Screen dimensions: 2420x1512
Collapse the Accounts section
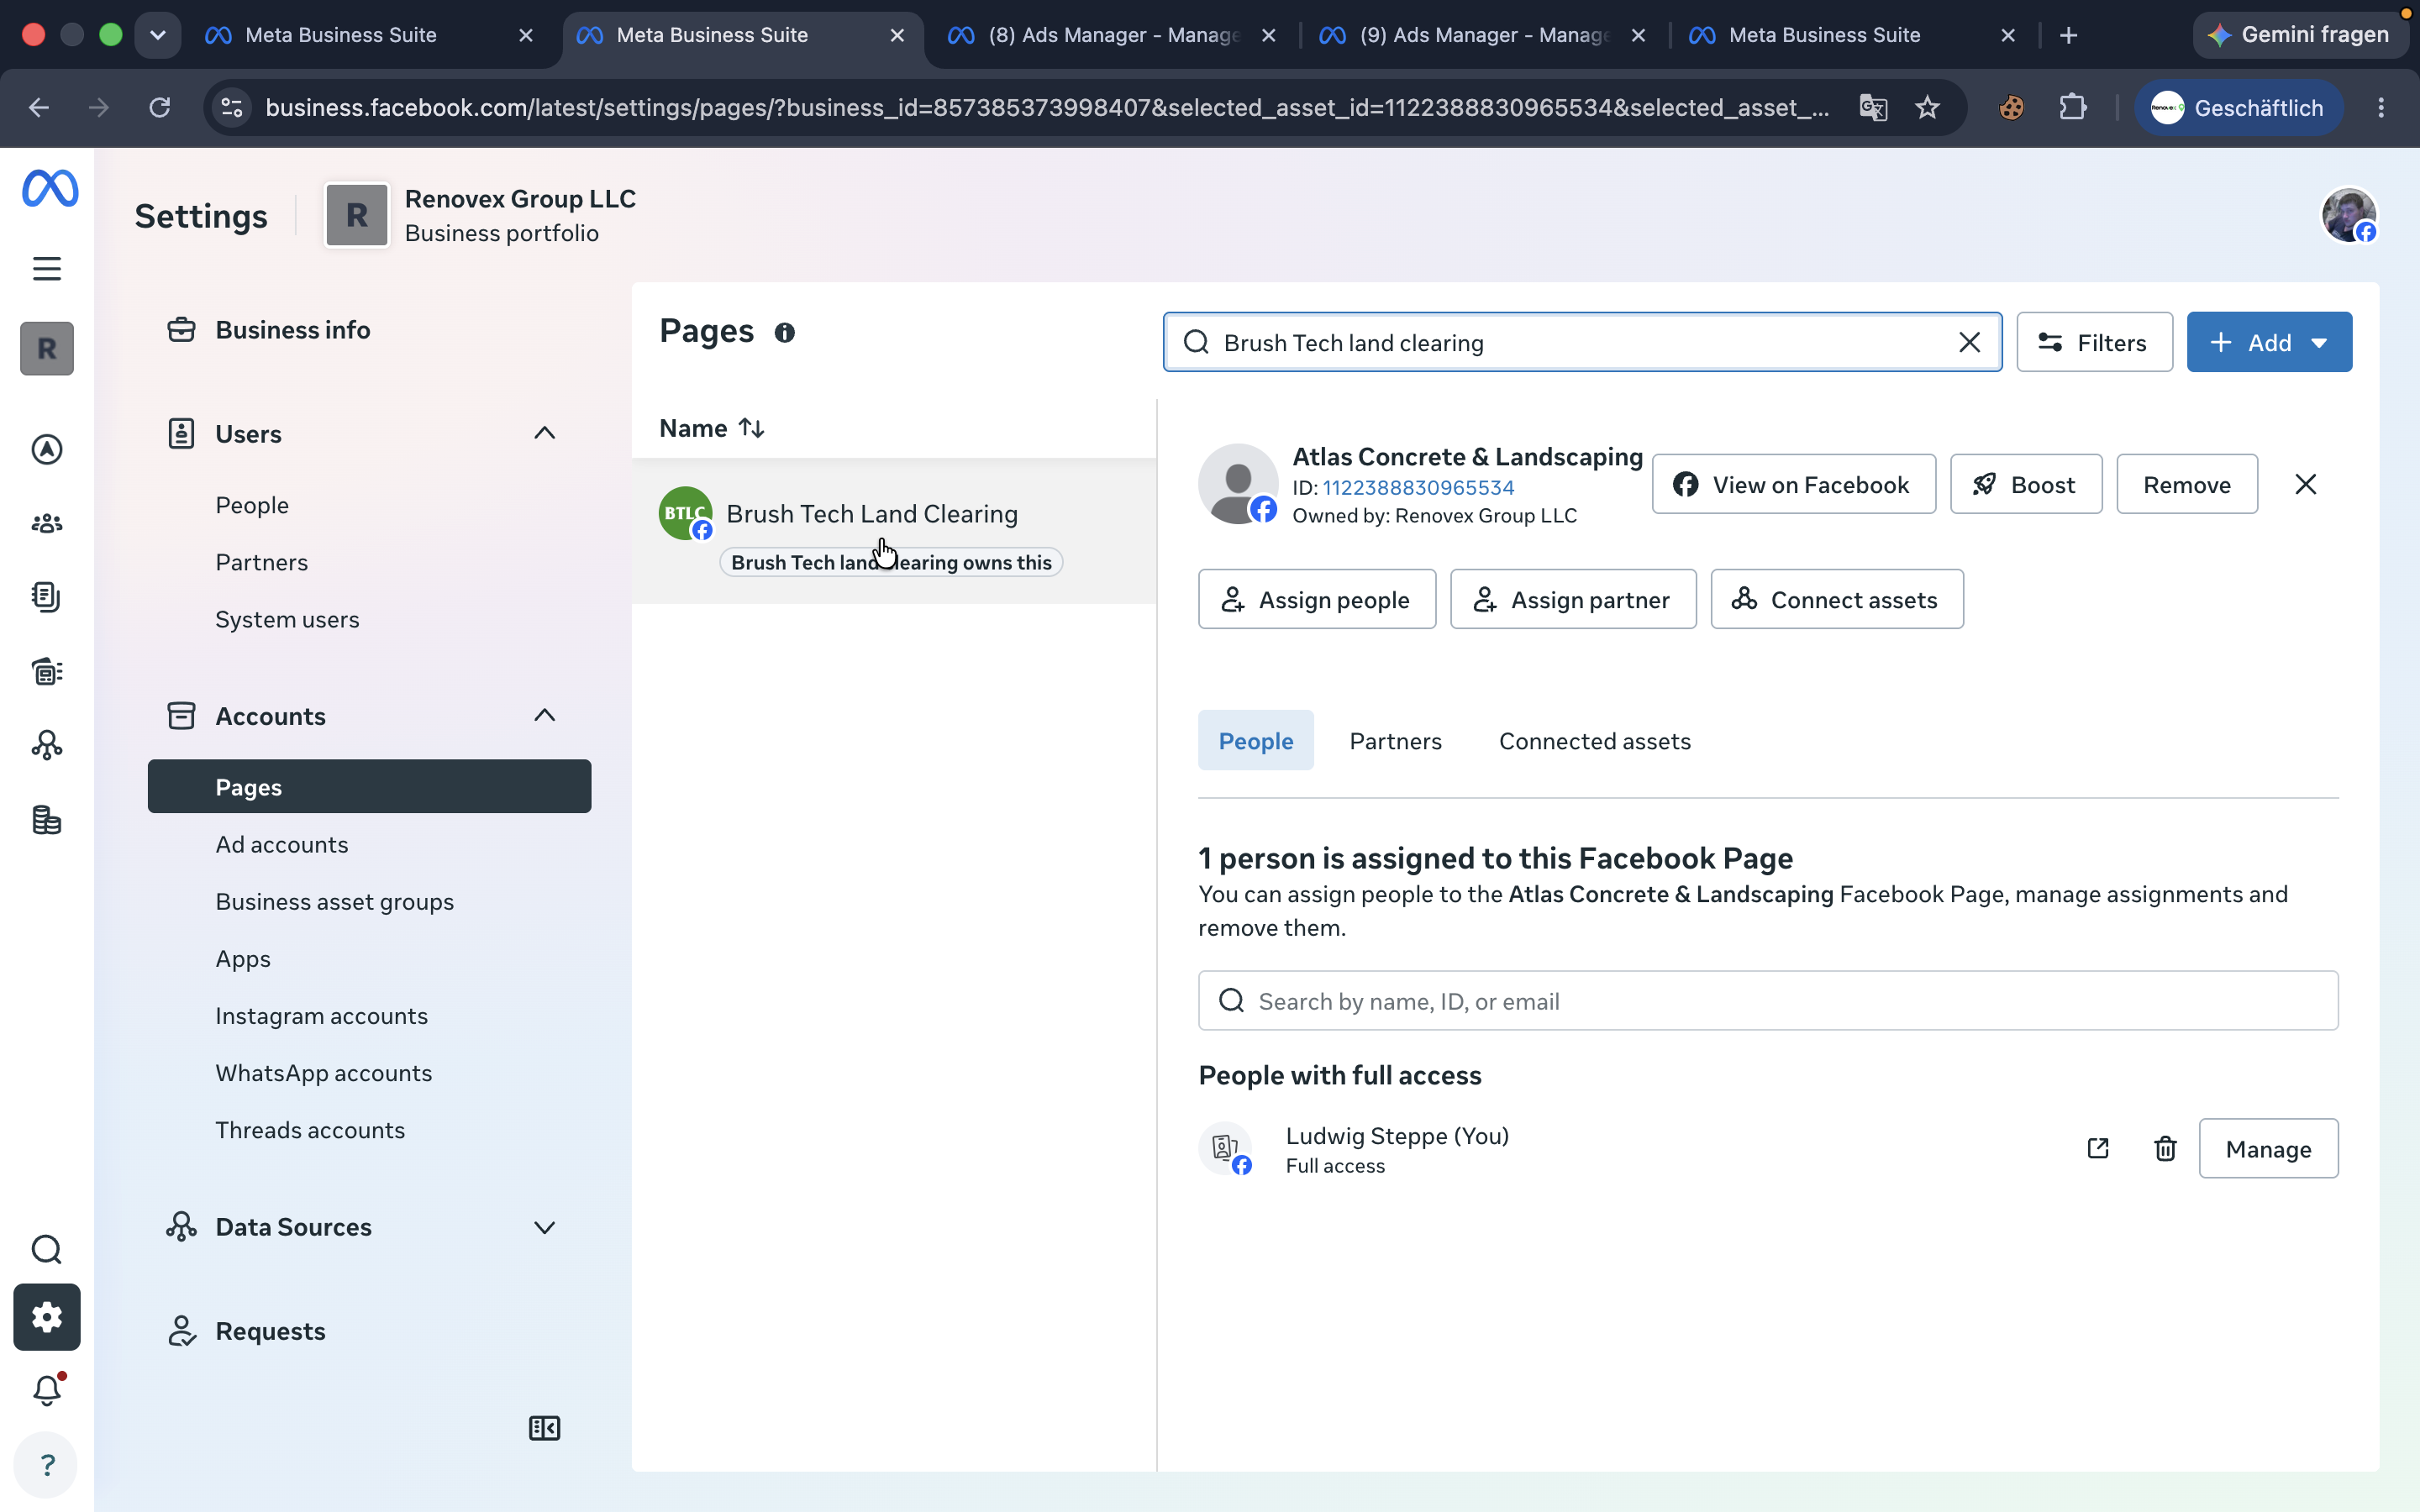pos(544,715)
